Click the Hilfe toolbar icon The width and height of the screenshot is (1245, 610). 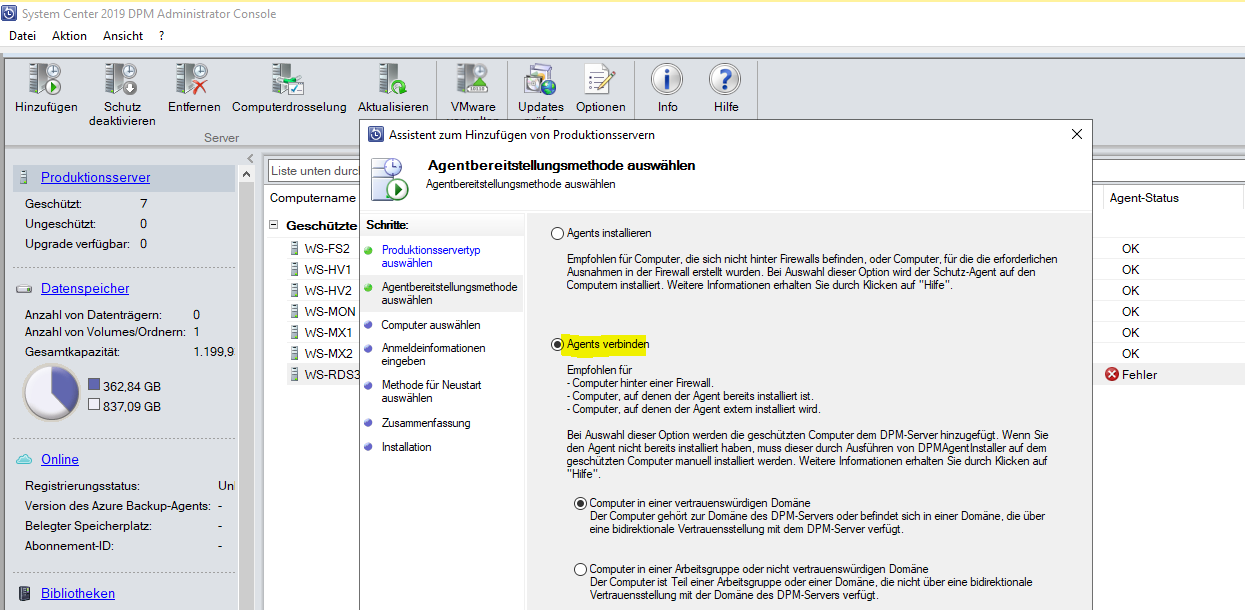725,80
